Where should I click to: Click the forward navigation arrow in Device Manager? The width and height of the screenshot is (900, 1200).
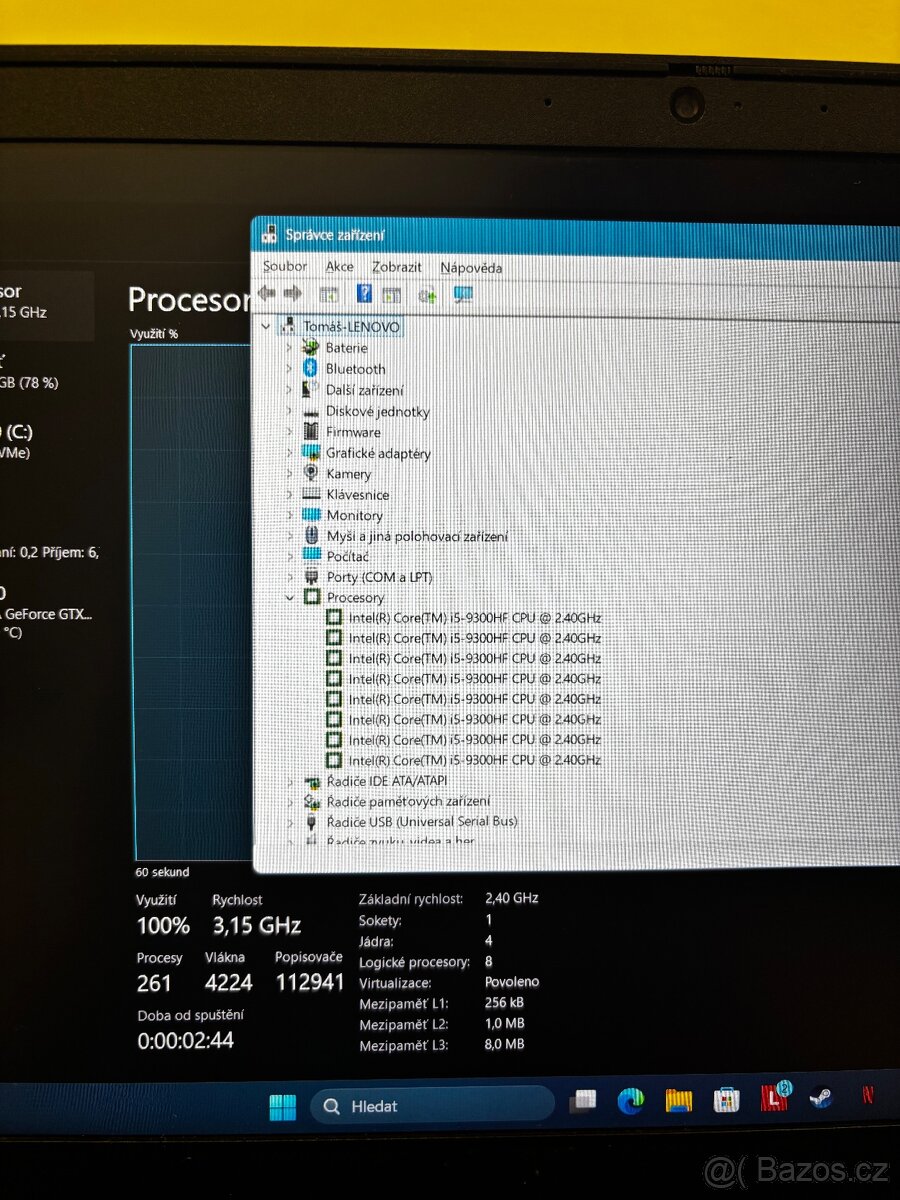(x=294, y=293)
